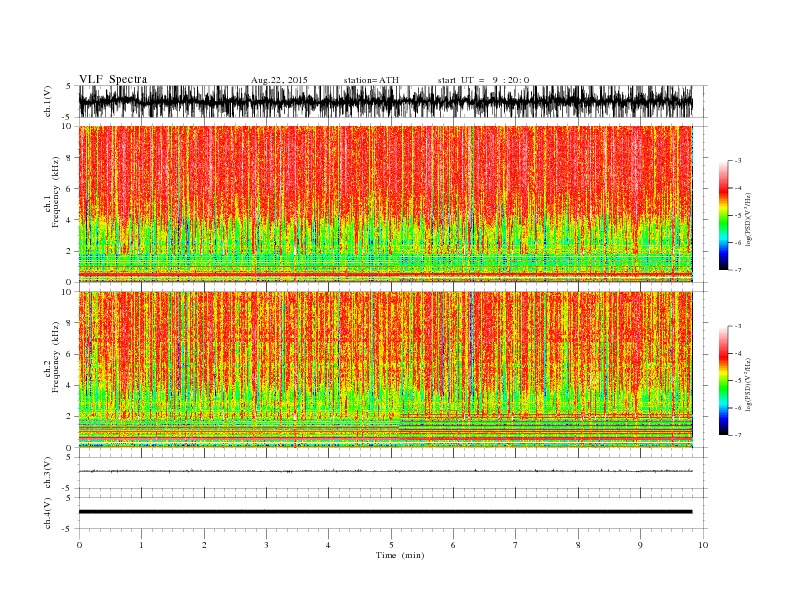
Task: Click the thick ch.4 voltage trace
Action: point(385,512)
